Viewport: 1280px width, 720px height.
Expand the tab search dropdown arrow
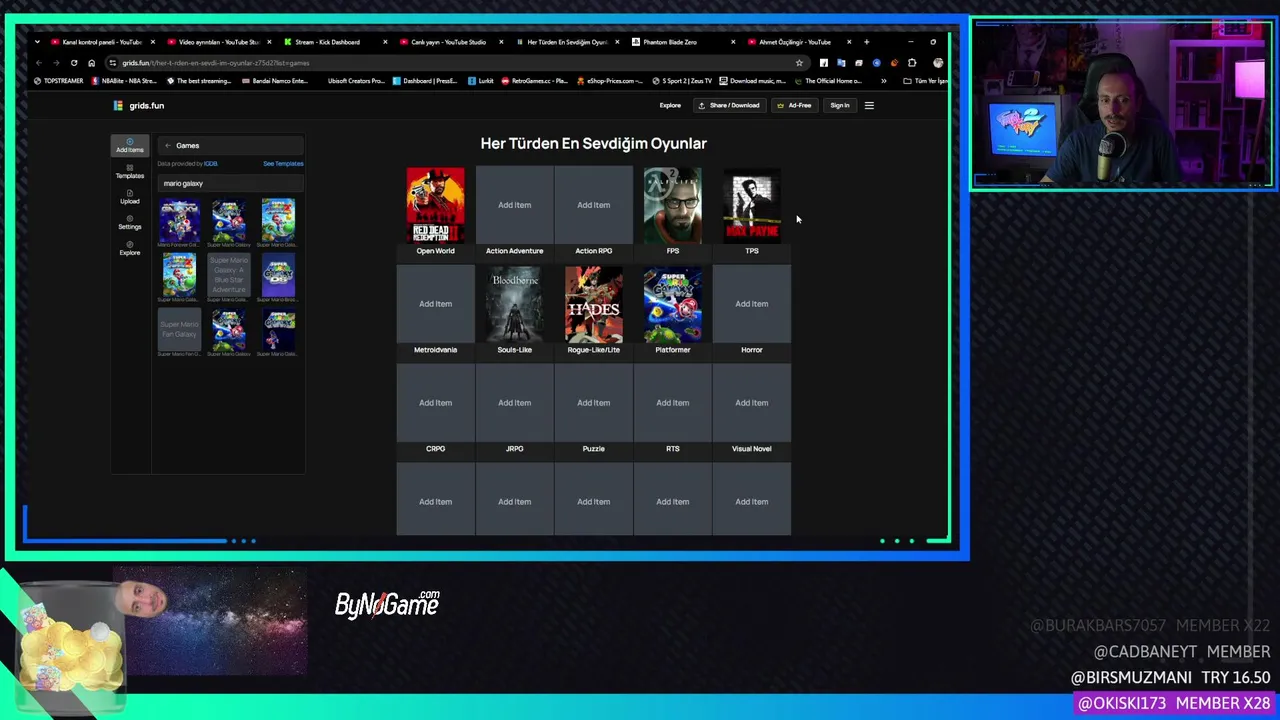click(x=37, y=42)
